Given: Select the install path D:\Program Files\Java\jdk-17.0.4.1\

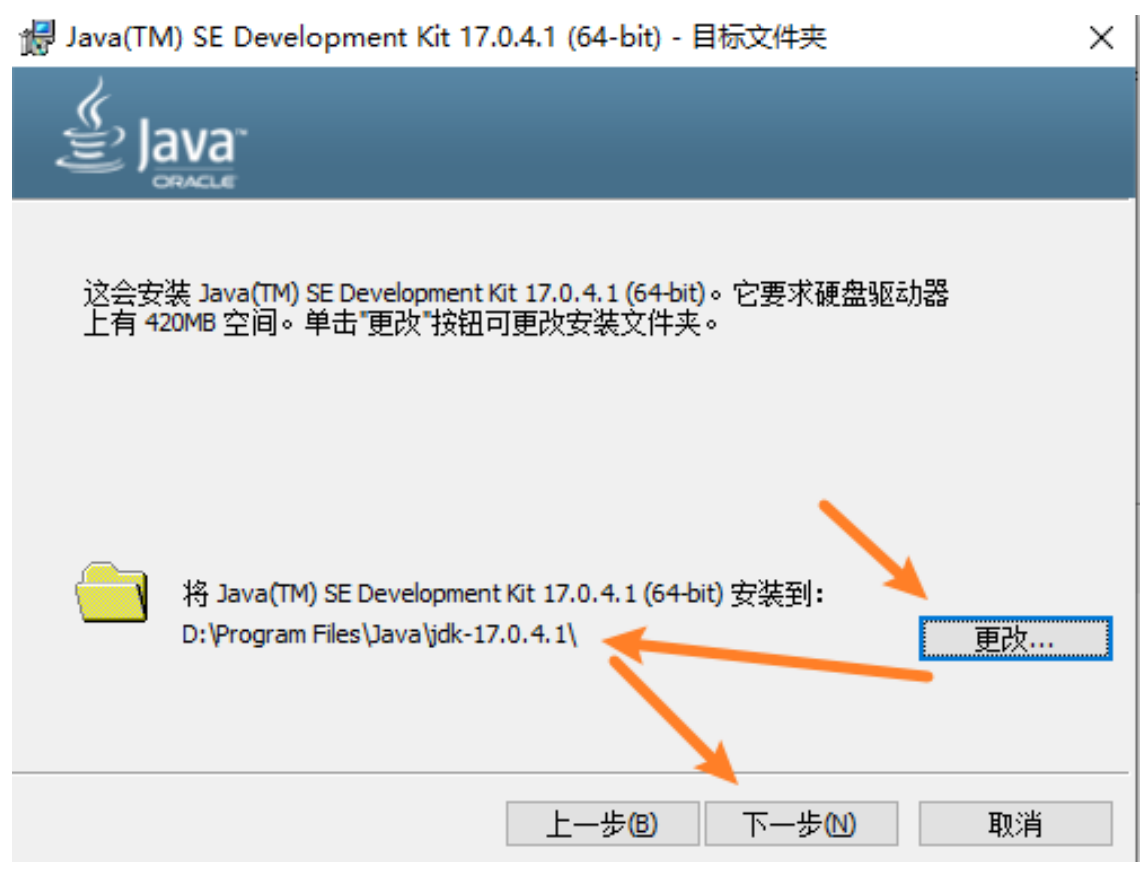Looking at the screenshot, I should (x=380, y=634).
